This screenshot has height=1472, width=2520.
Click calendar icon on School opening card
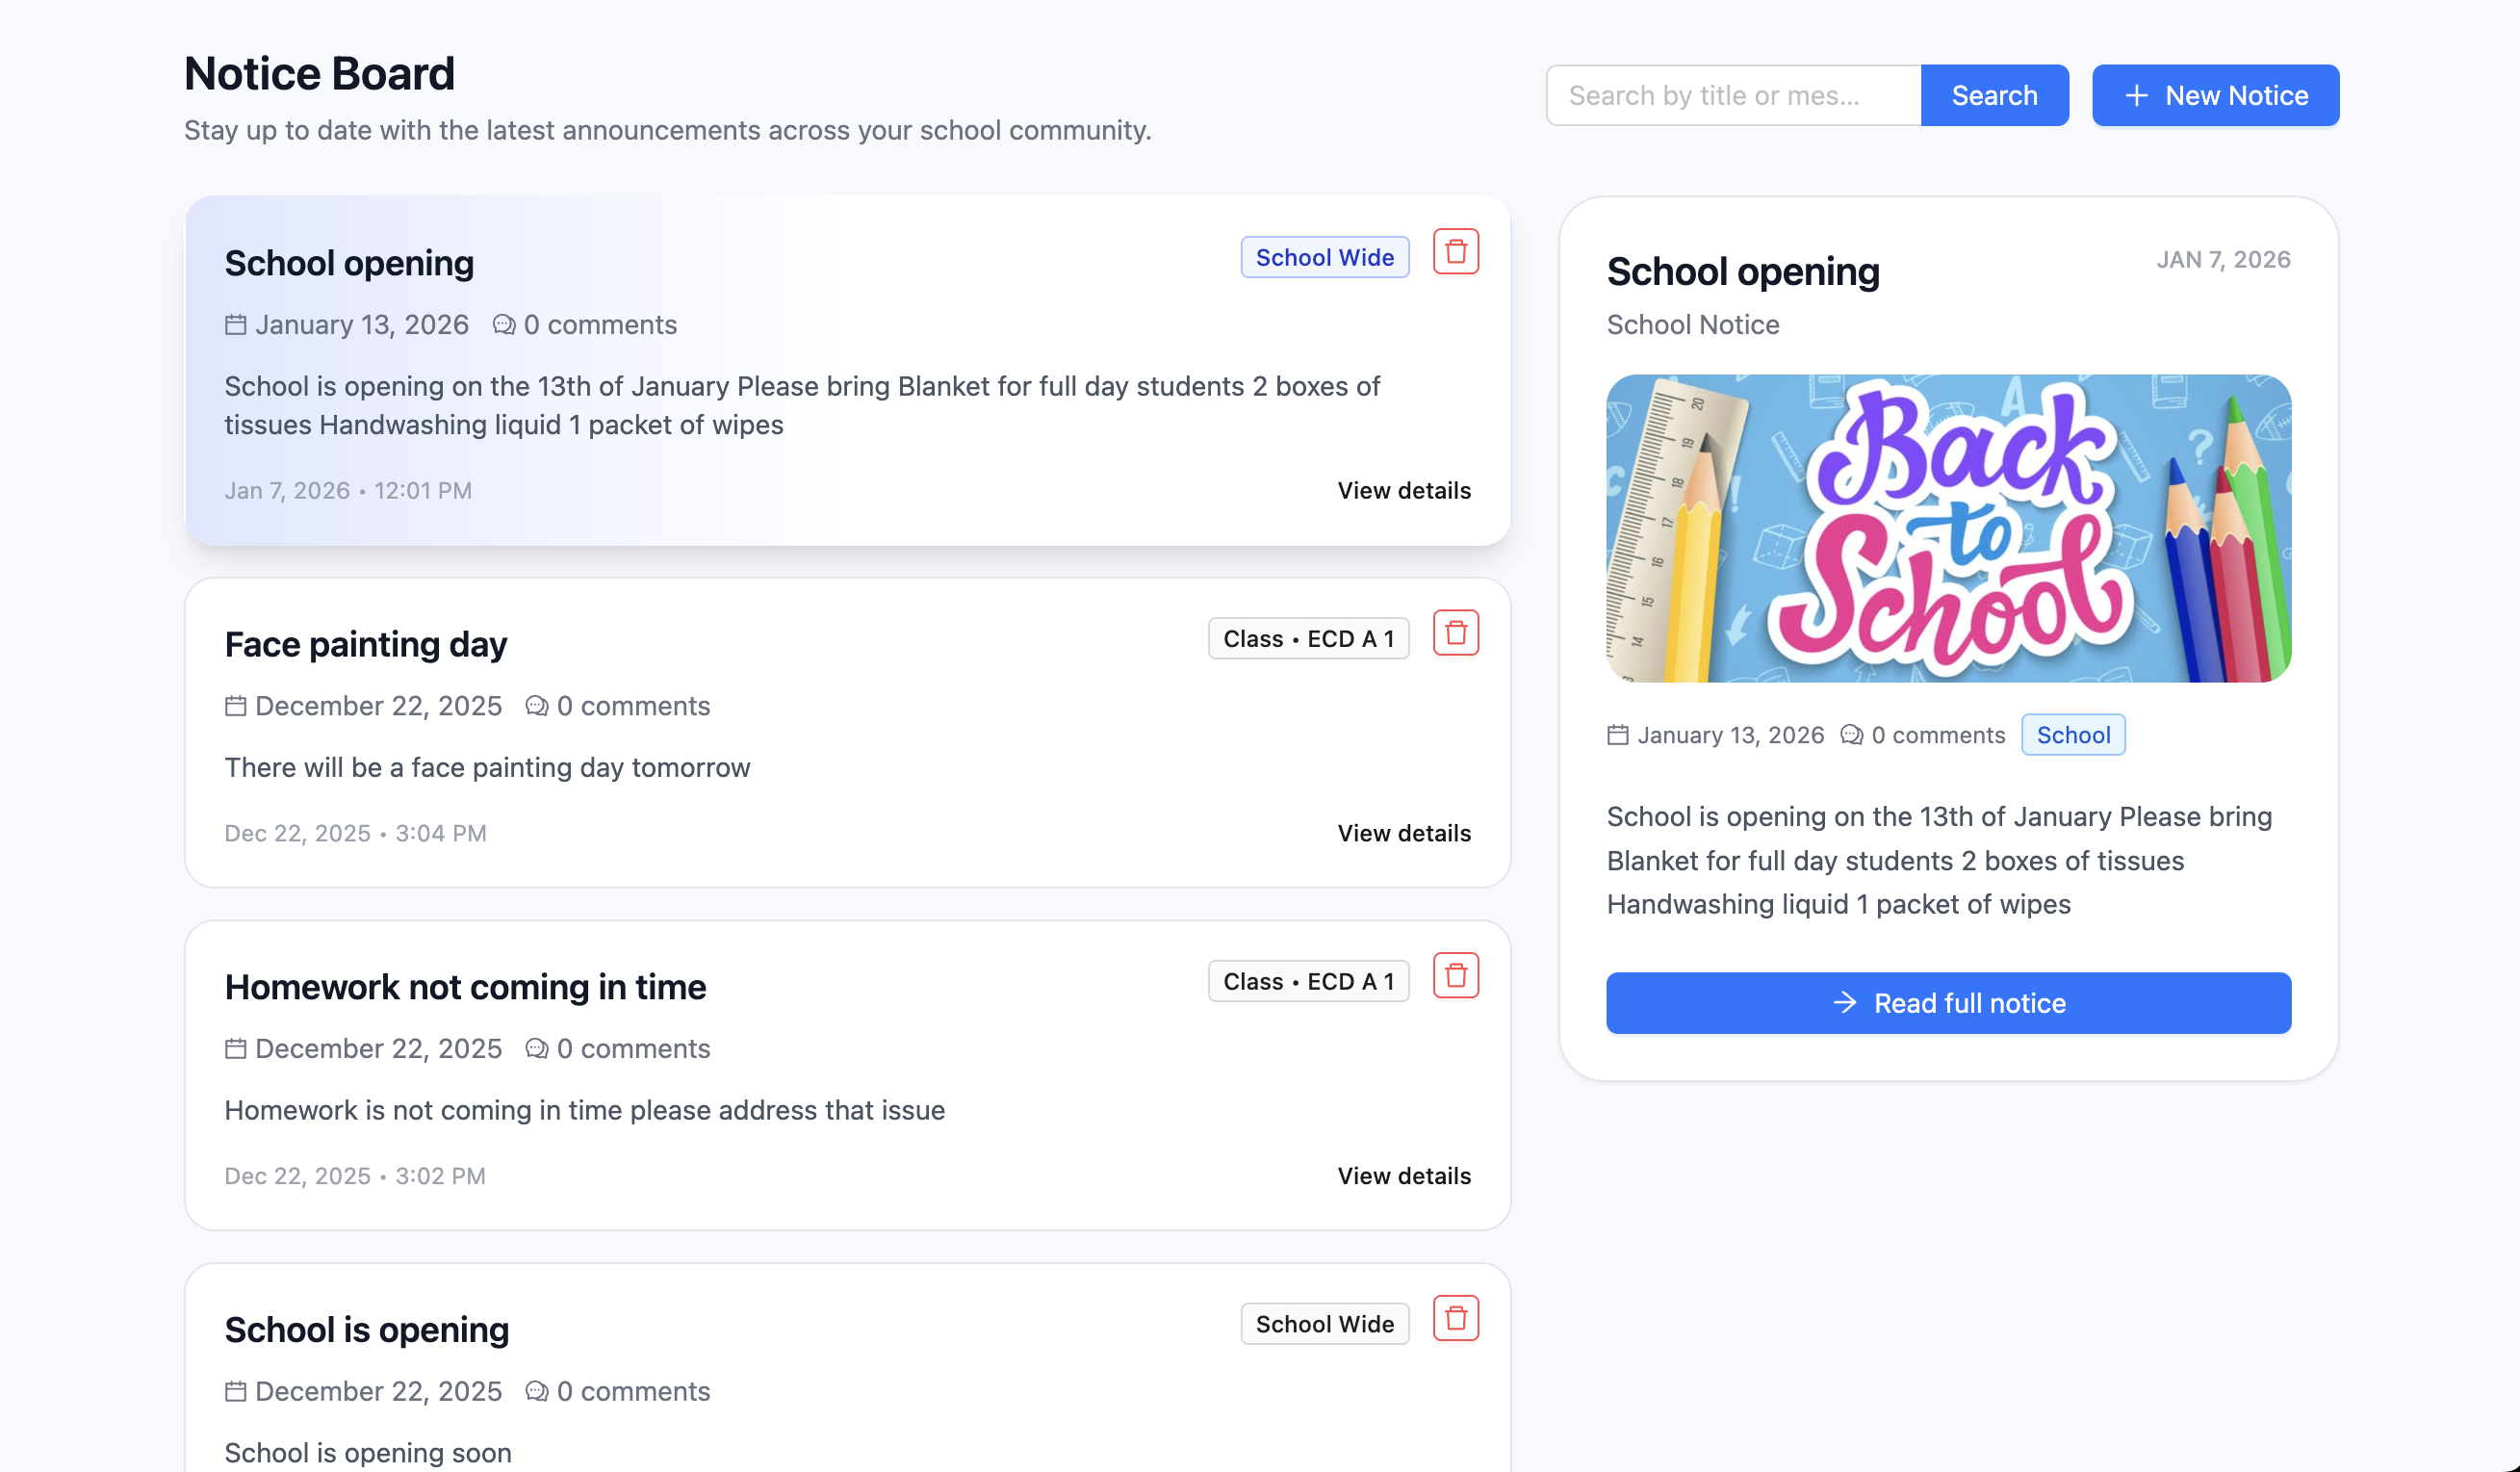[235, 325]
